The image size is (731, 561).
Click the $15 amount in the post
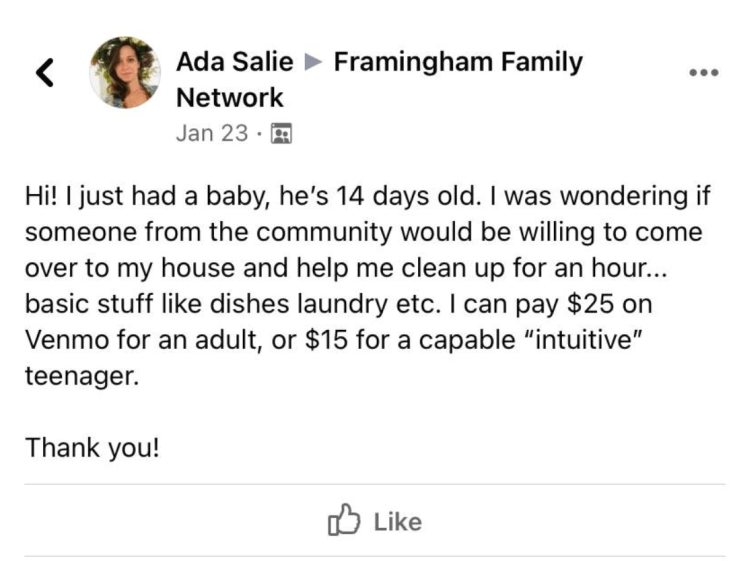pyautogui.click(x=326, y=339)
